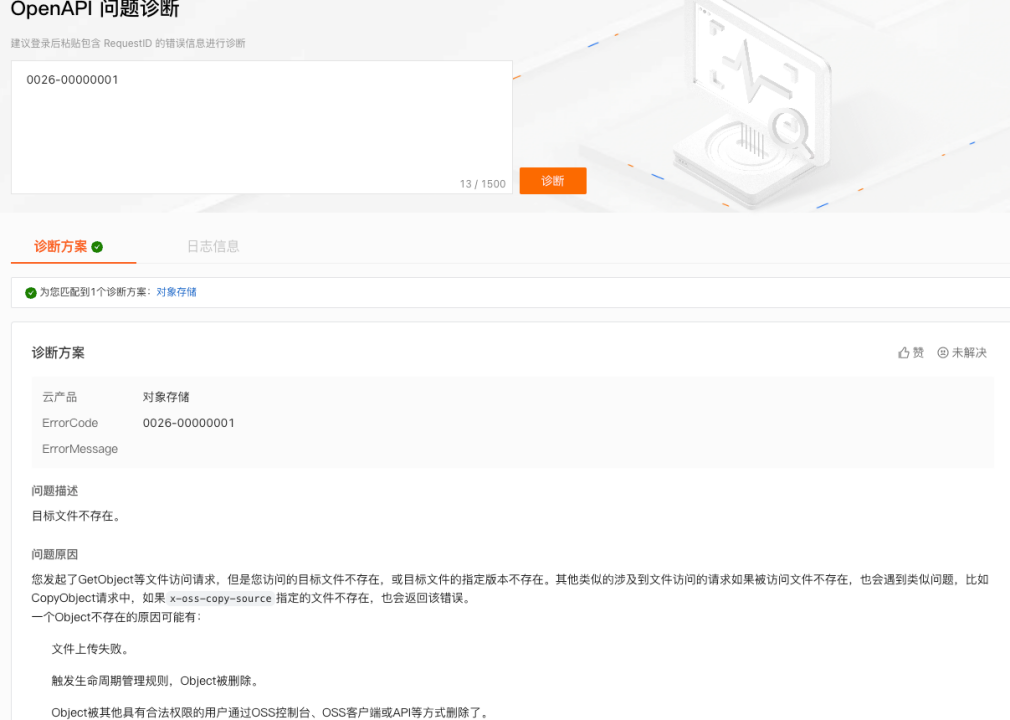Screen dimensions: 1010x720
Task: Switch to the 日志信息 tab
Action: [x=213, y=246]
